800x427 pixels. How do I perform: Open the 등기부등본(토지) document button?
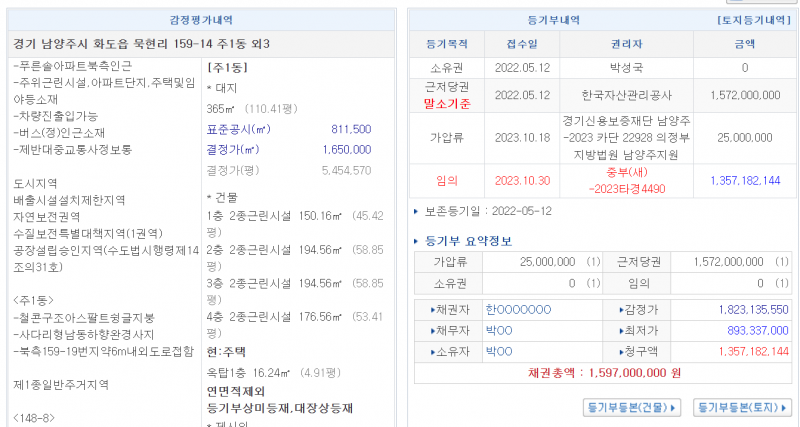(742, 407)
